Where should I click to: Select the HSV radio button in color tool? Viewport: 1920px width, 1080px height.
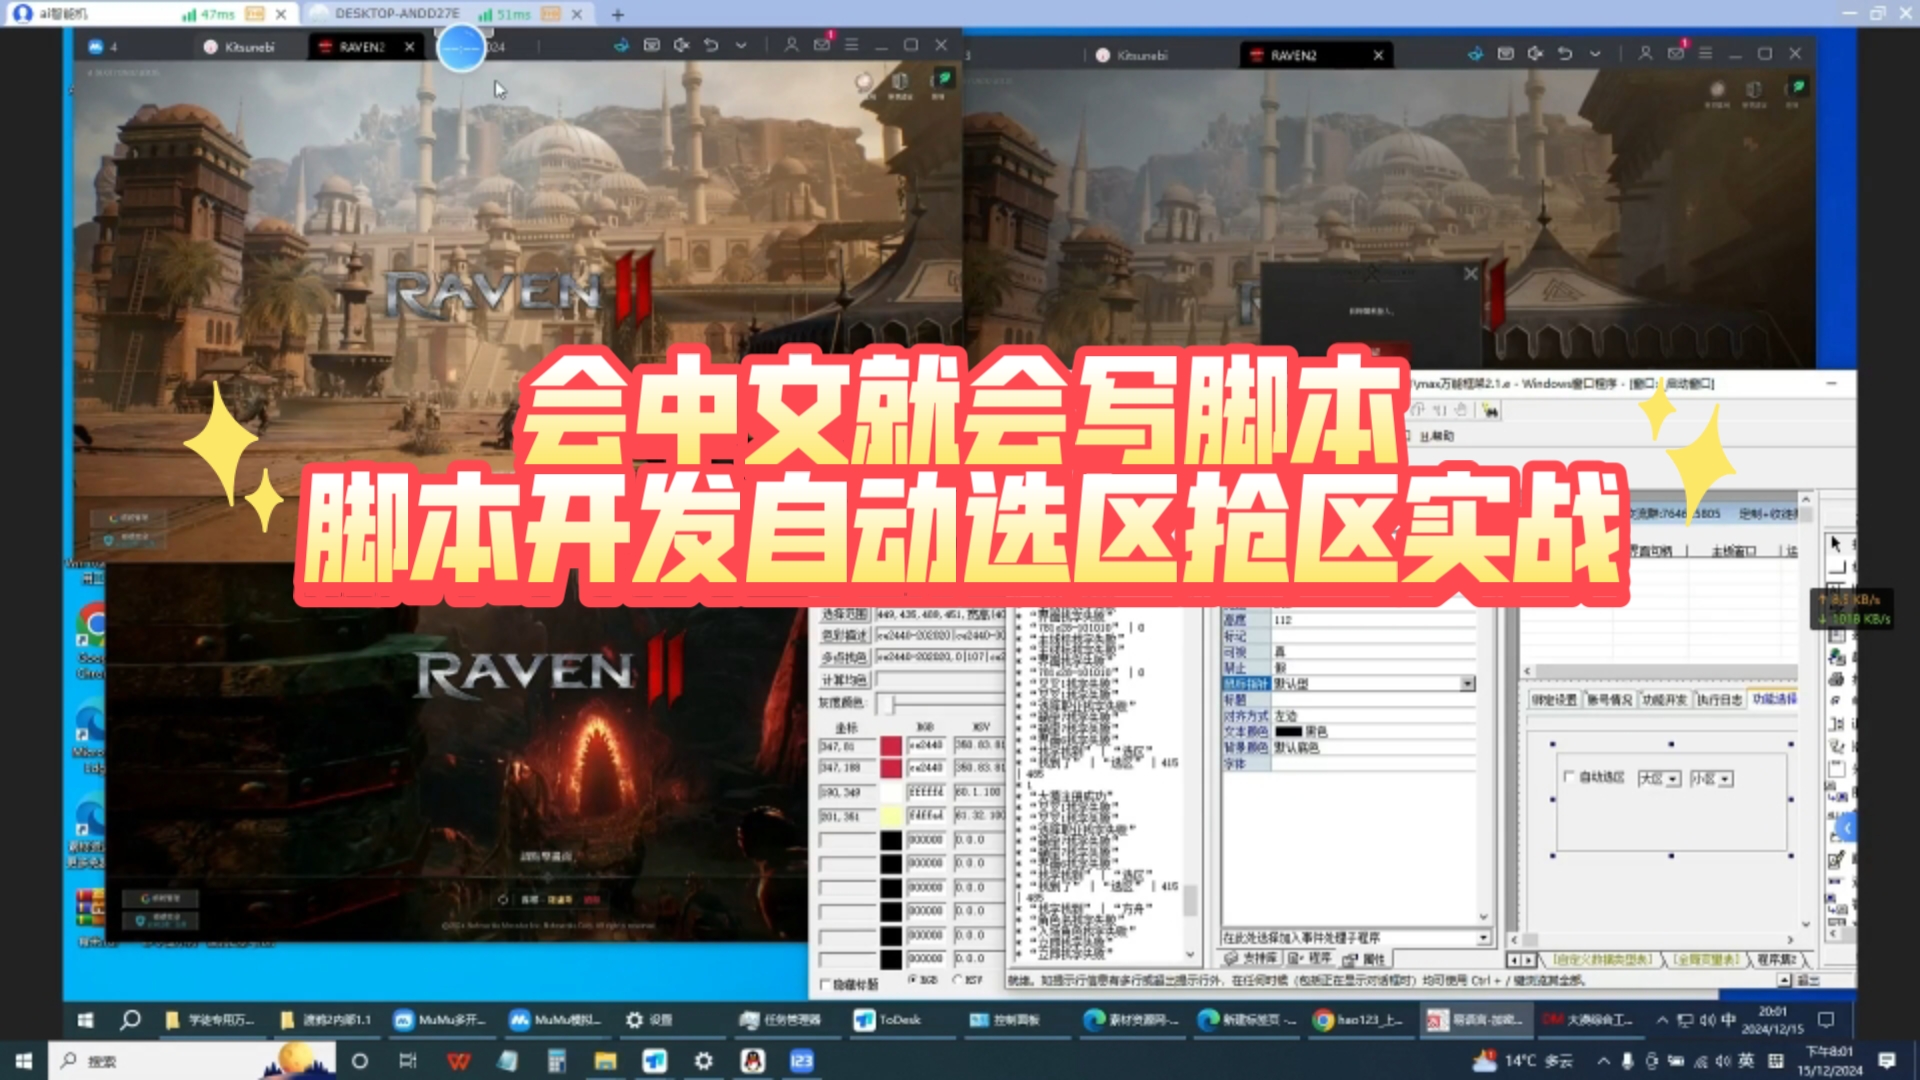(x=958, y=981)
